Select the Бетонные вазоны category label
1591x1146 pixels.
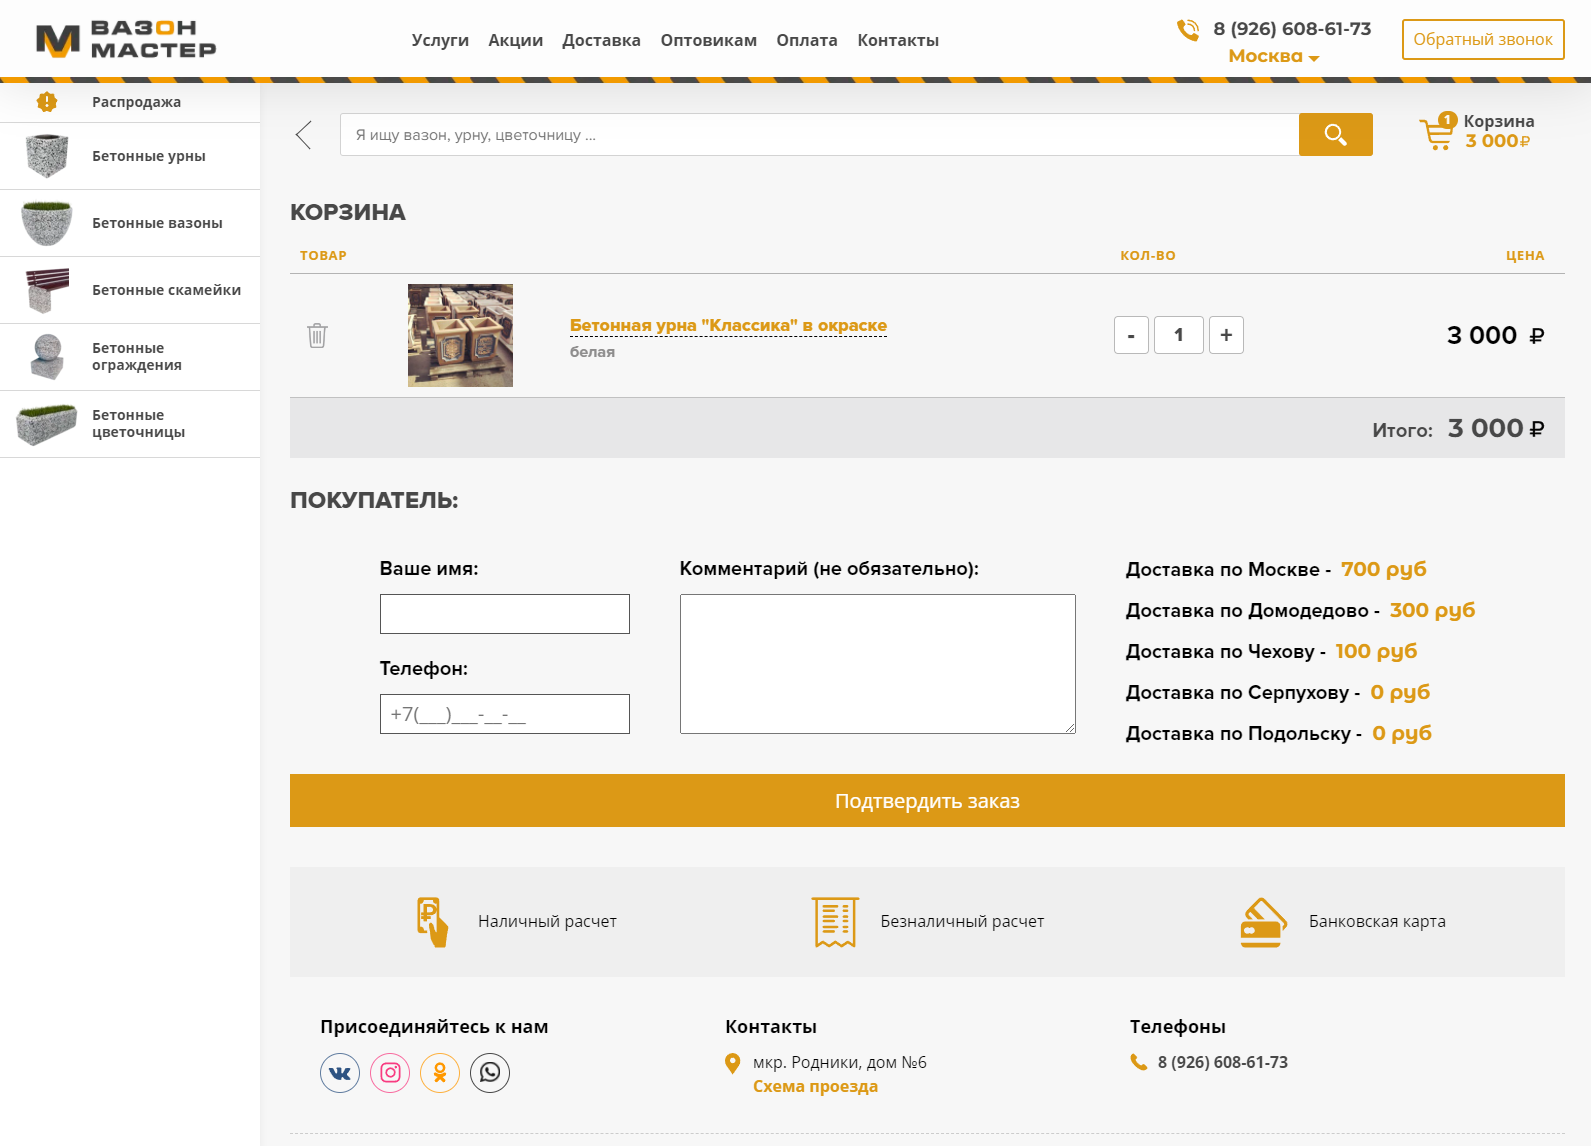click(x=157, y=223)
